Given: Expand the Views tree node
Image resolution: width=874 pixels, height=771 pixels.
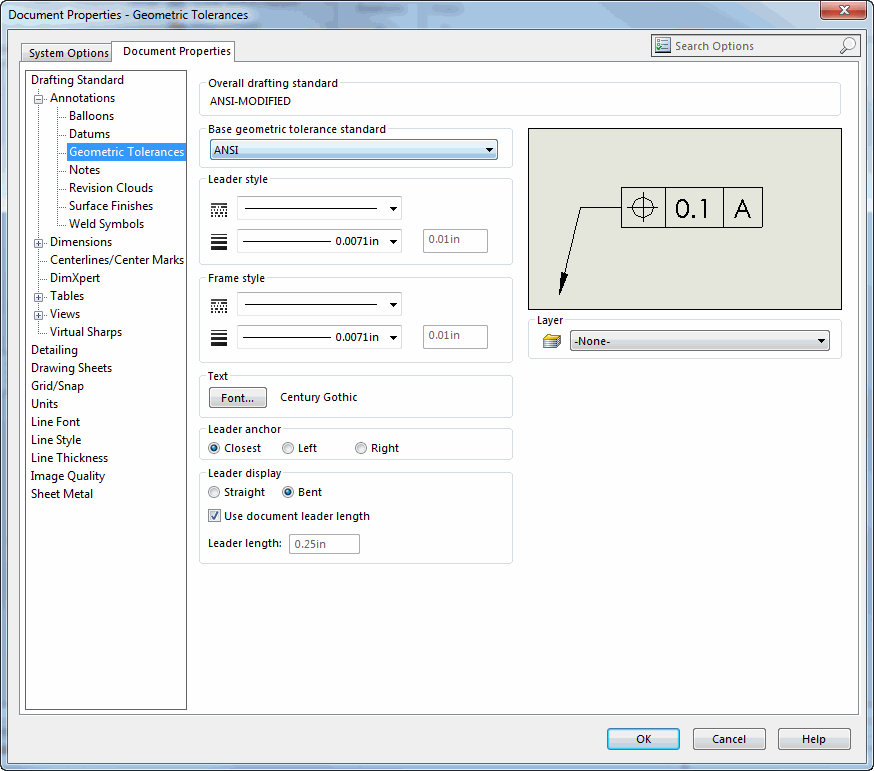Looking at the screenshot, I should pyautogui.click(x=38, y=315).
